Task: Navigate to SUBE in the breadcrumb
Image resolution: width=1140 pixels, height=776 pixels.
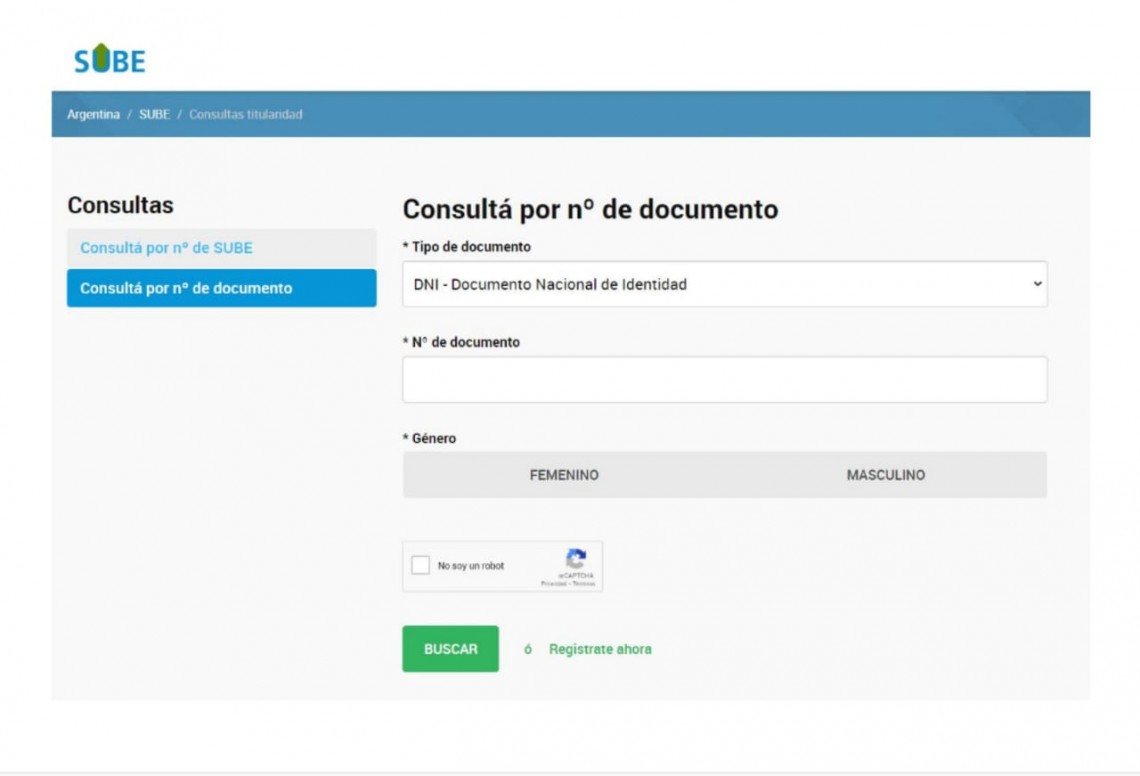Action: pyautogui.click(x=154, y=114)
